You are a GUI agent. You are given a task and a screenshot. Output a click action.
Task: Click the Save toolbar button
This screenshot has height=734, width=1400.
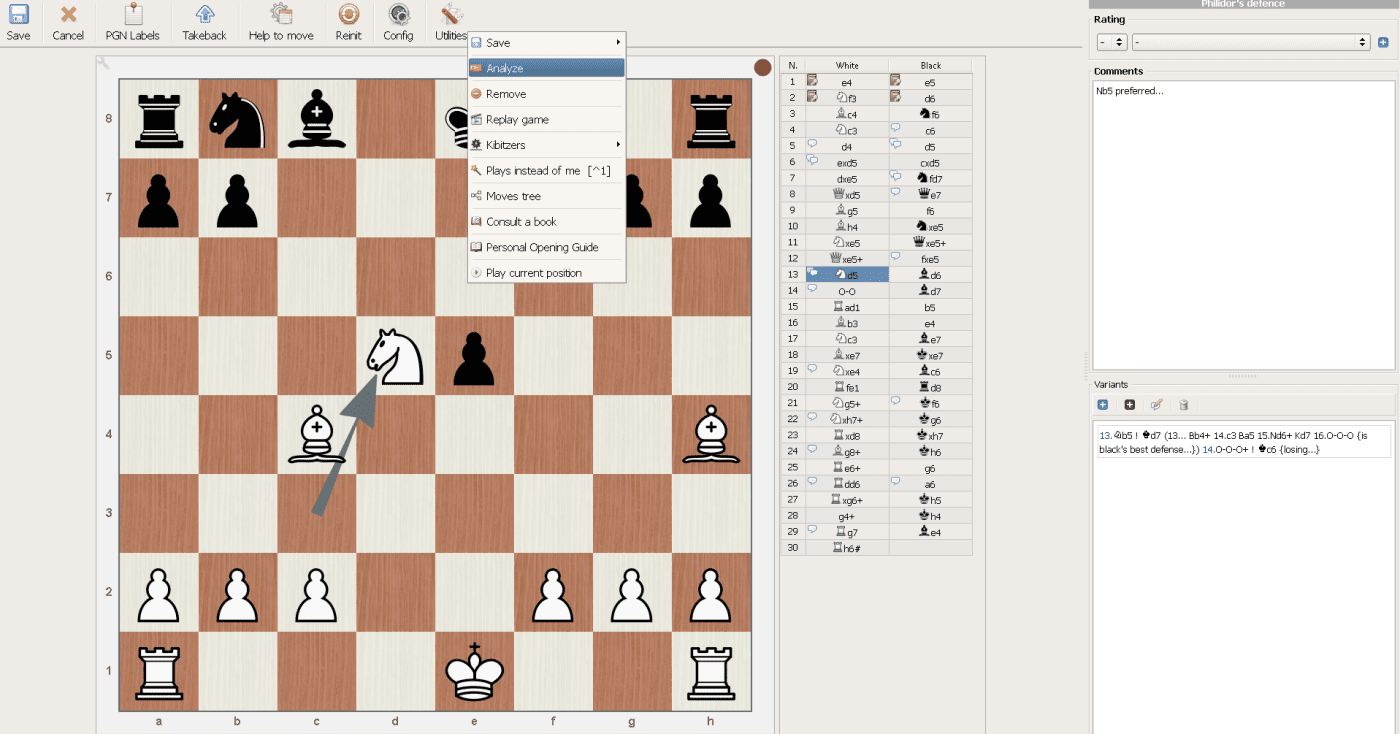[x=18, y=22]
